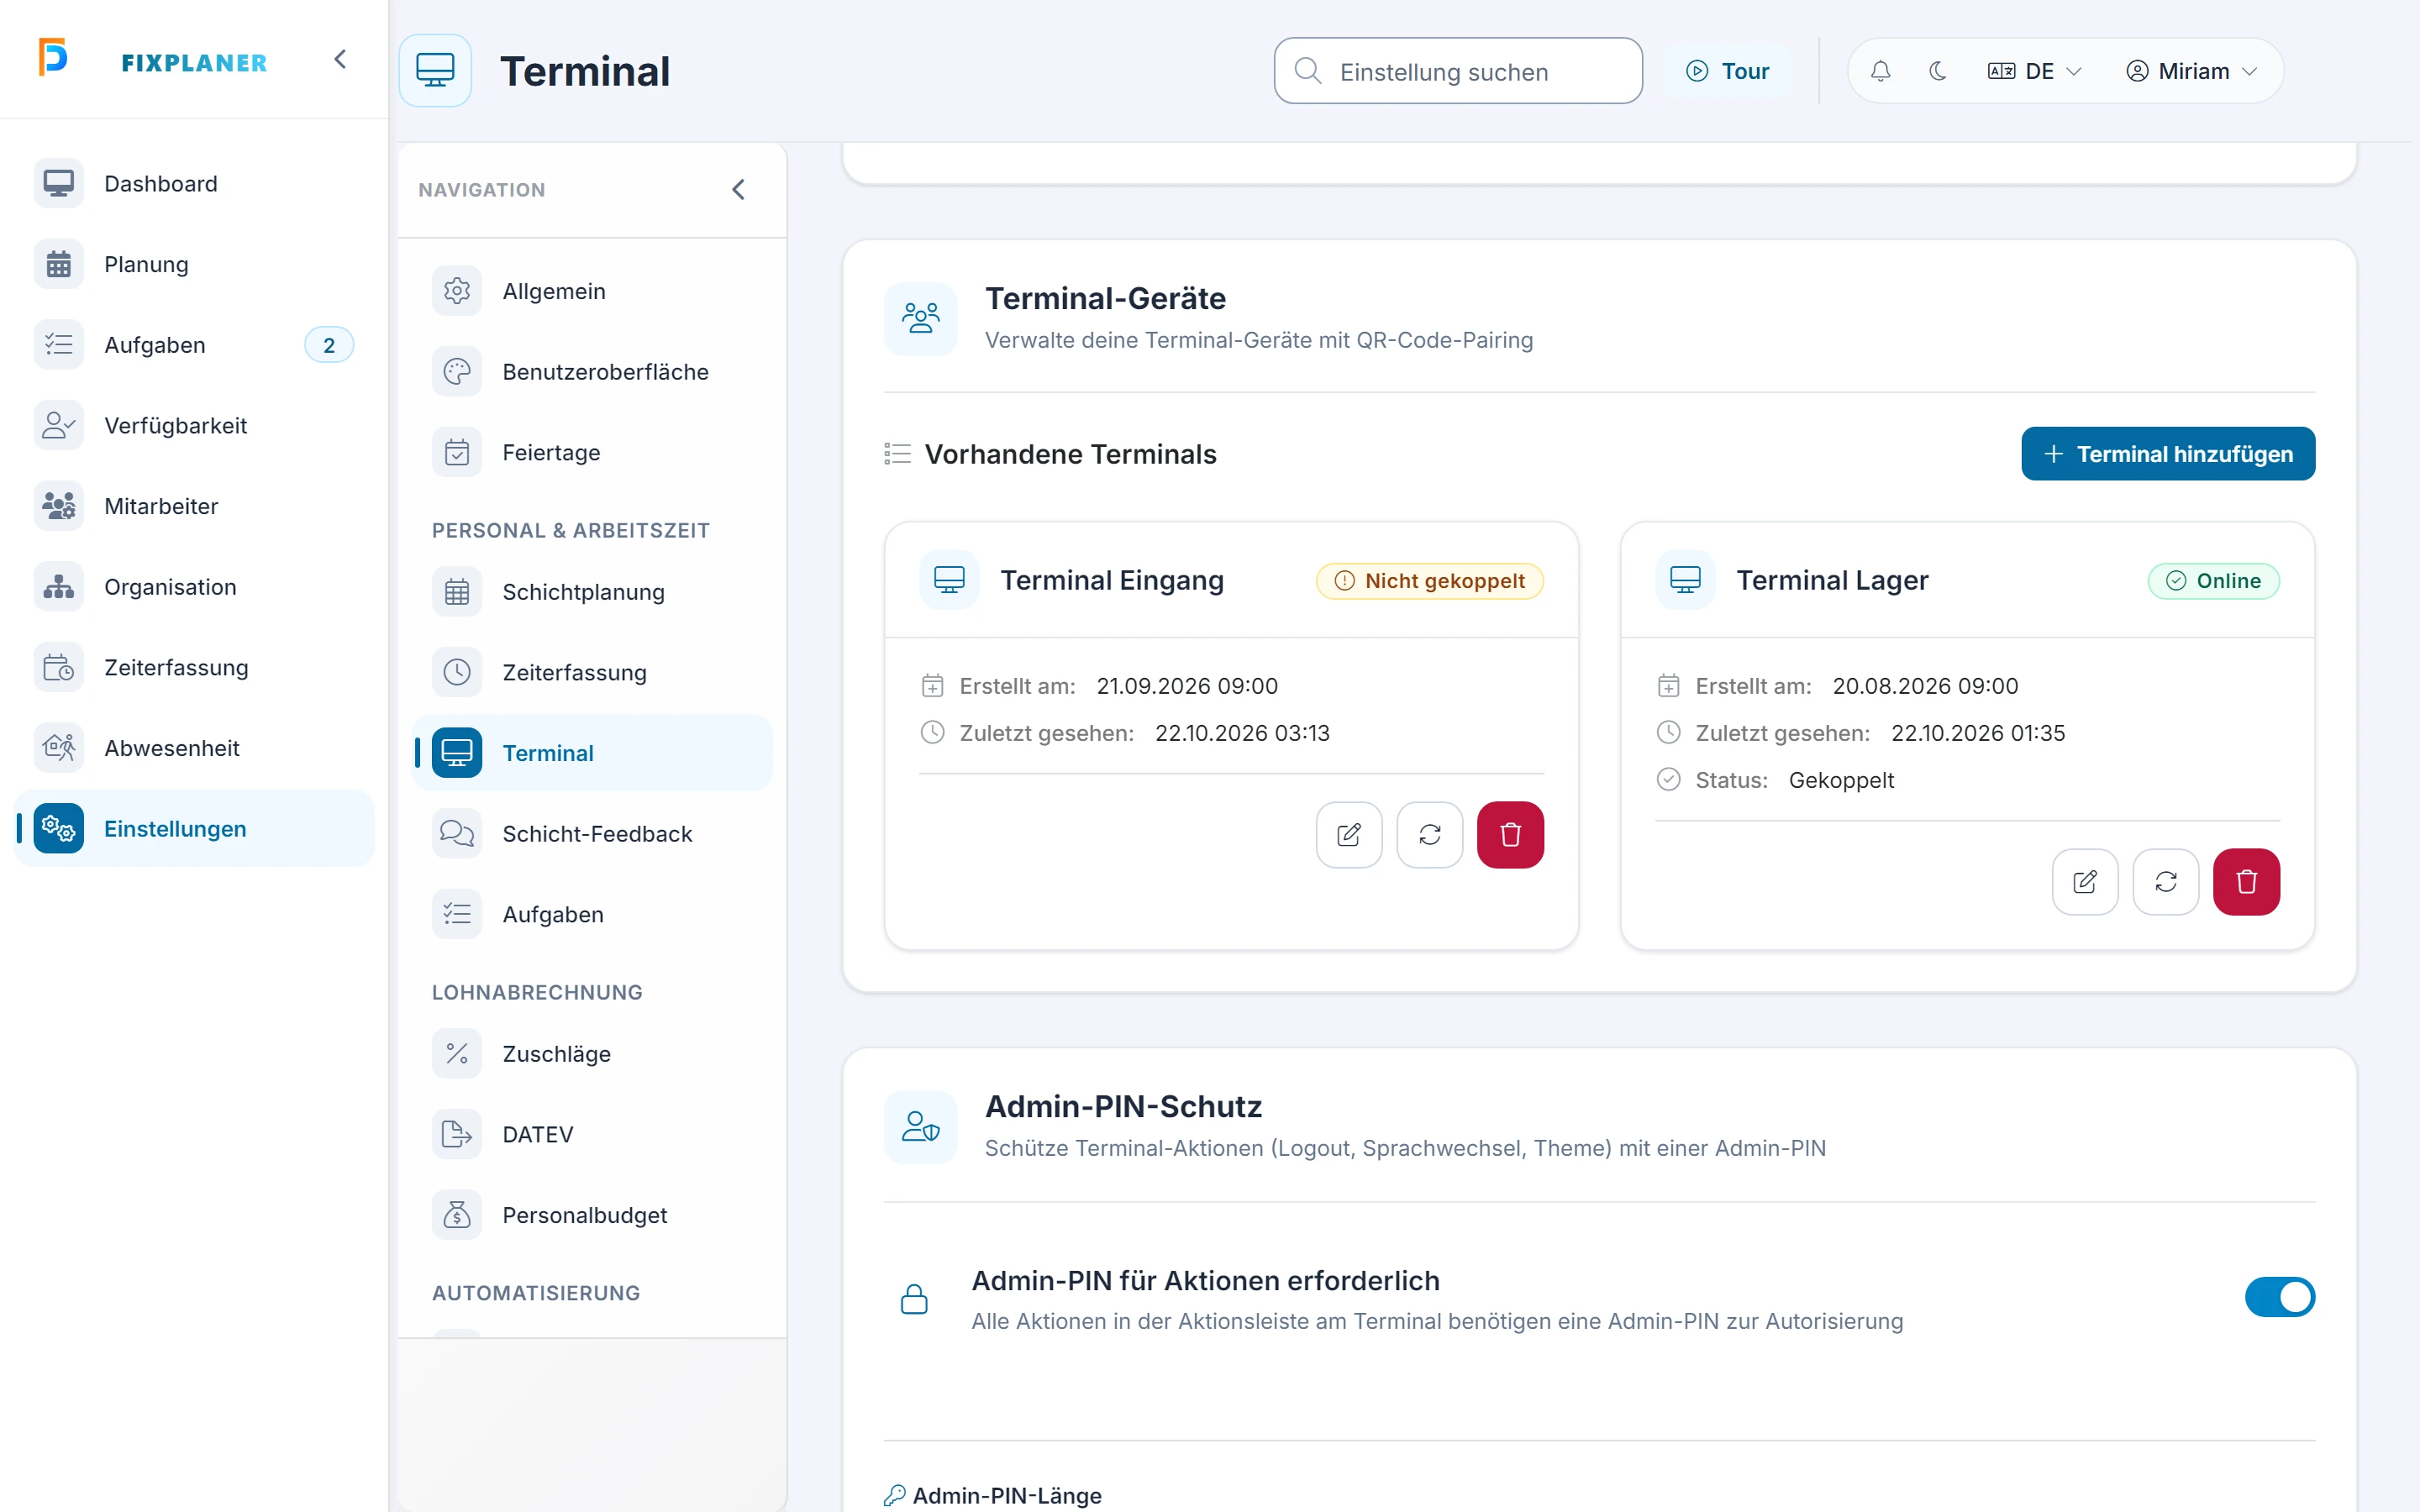Select Einstellungen in main sidebar
Screen dimensions: 2420x1512
pos(194,829)
